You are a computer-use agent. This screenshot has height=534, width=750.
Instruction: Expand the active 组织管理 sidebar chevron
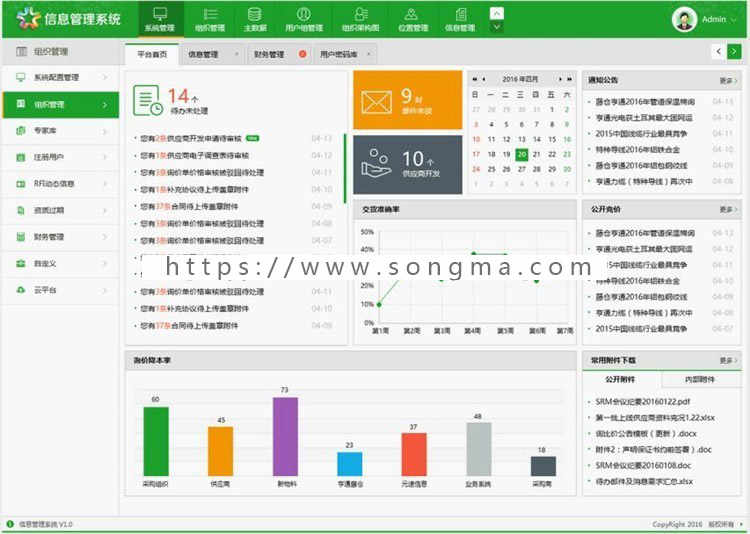point(105,104)
